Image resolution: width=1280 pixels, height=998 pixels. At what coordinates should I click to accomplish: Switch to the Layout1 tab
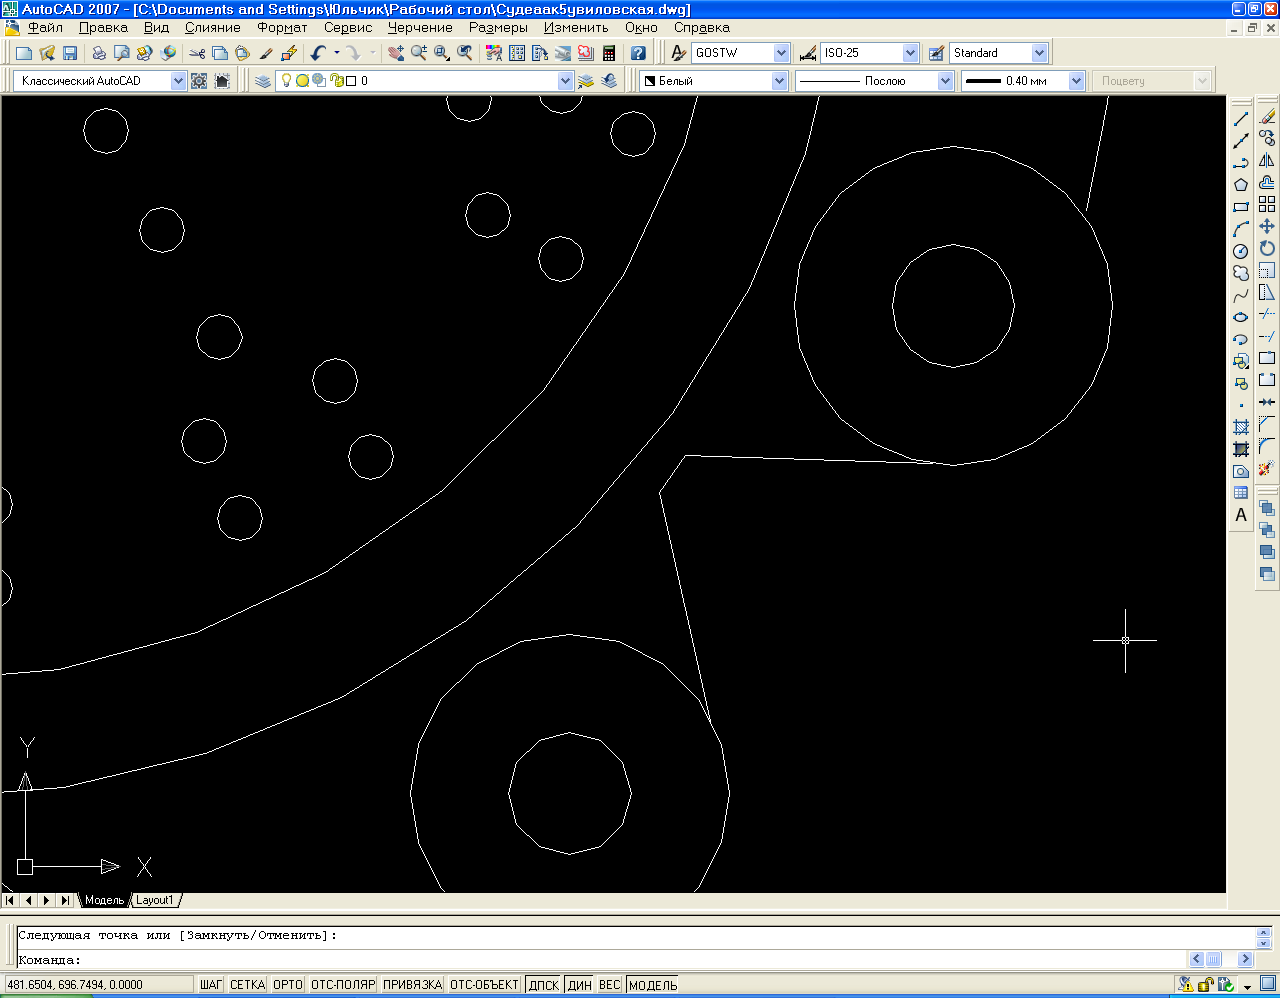point(155,900)
